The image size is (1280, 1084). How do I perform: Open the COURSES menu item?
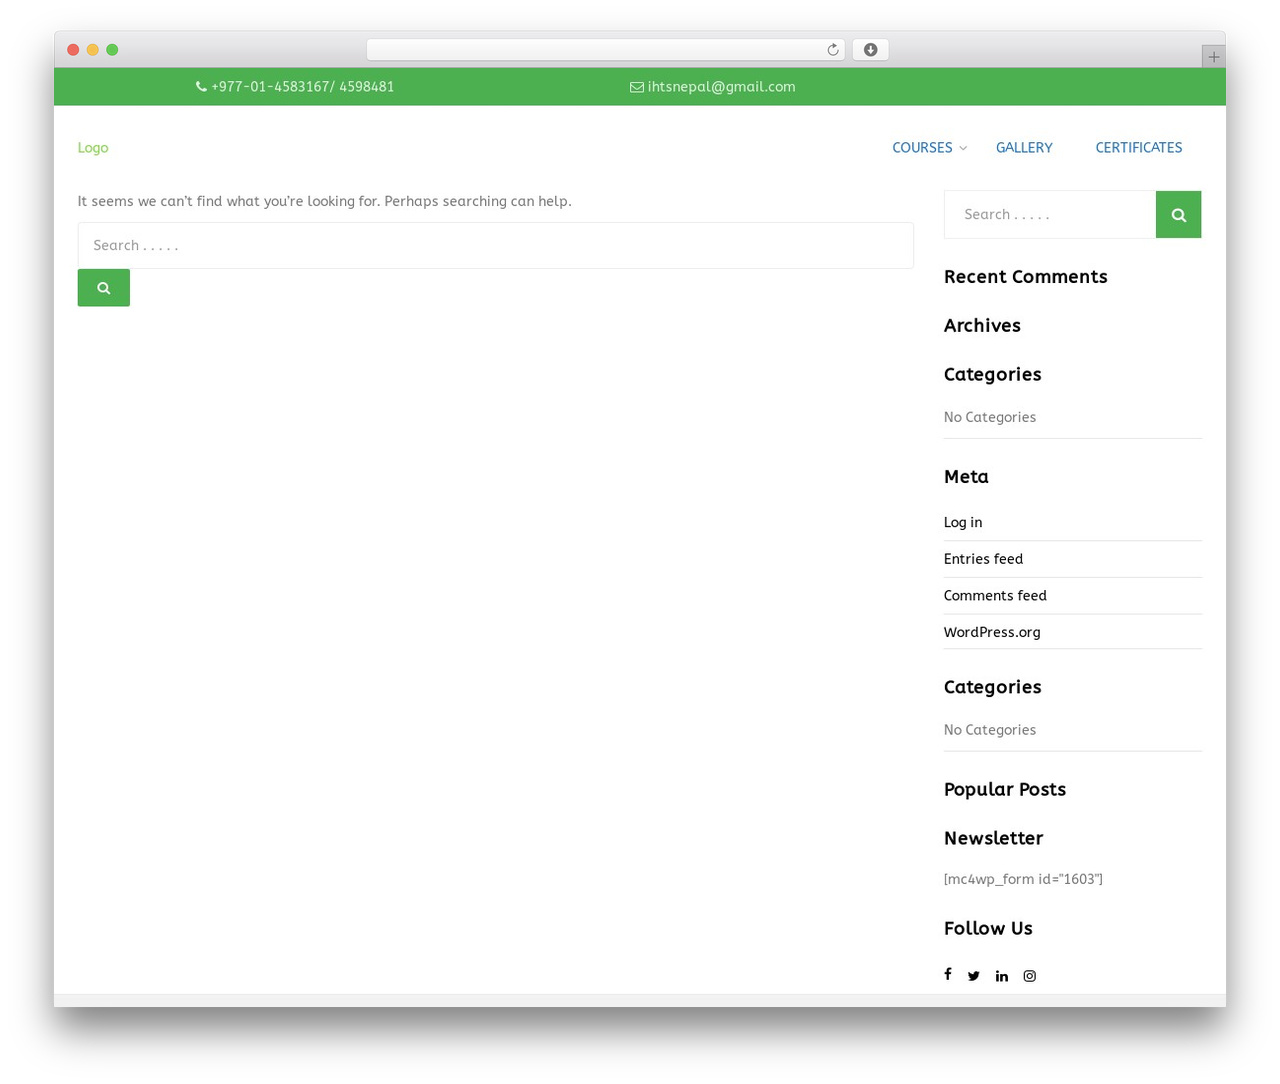pyautogui.click(x=922, y=148)
